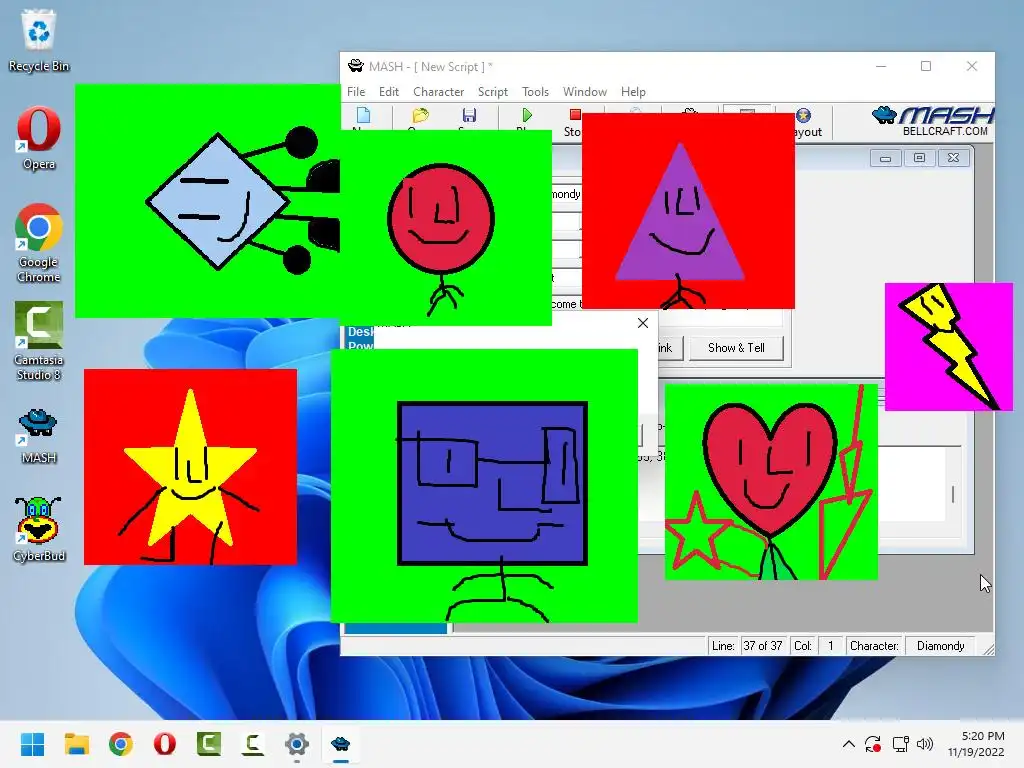Open the Edit menu
Viewport: 1024px width, 768px height.
pyautogui.click(x=389, y=91)
